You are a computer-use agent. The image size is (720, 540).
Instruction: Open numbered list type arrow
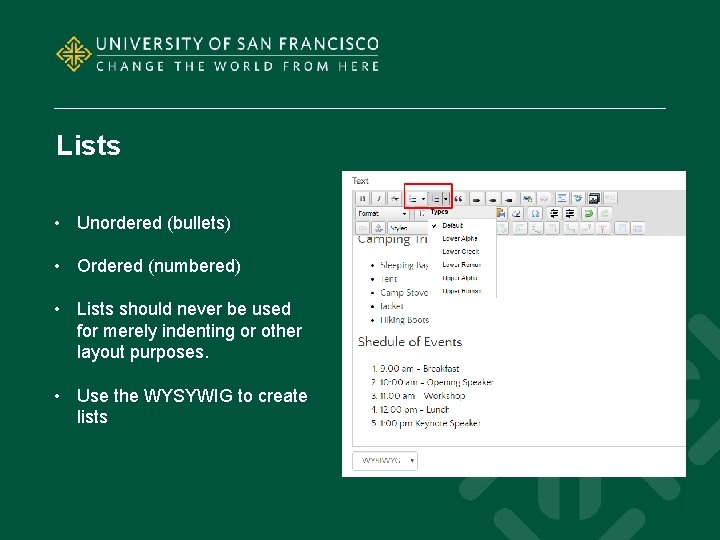pyautogui.click(x=446, y=199)
